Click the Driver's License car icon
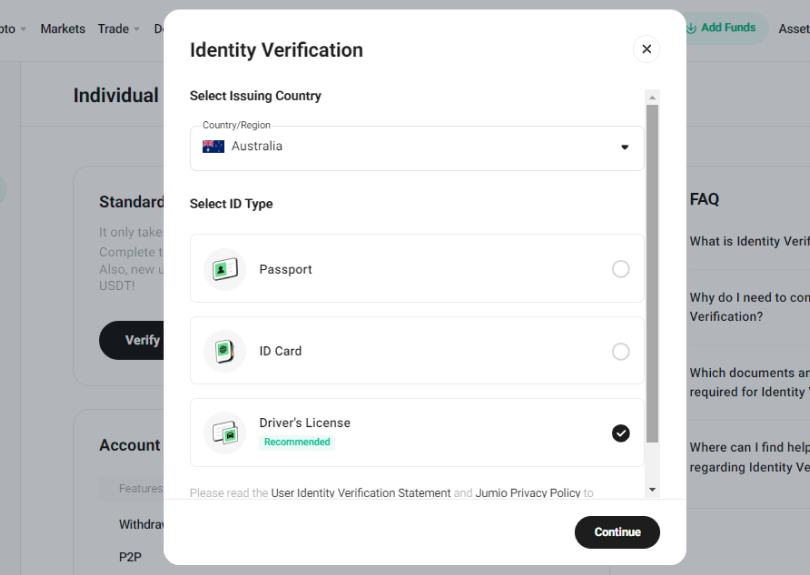The image size is (810, 575). pos(225,433)
